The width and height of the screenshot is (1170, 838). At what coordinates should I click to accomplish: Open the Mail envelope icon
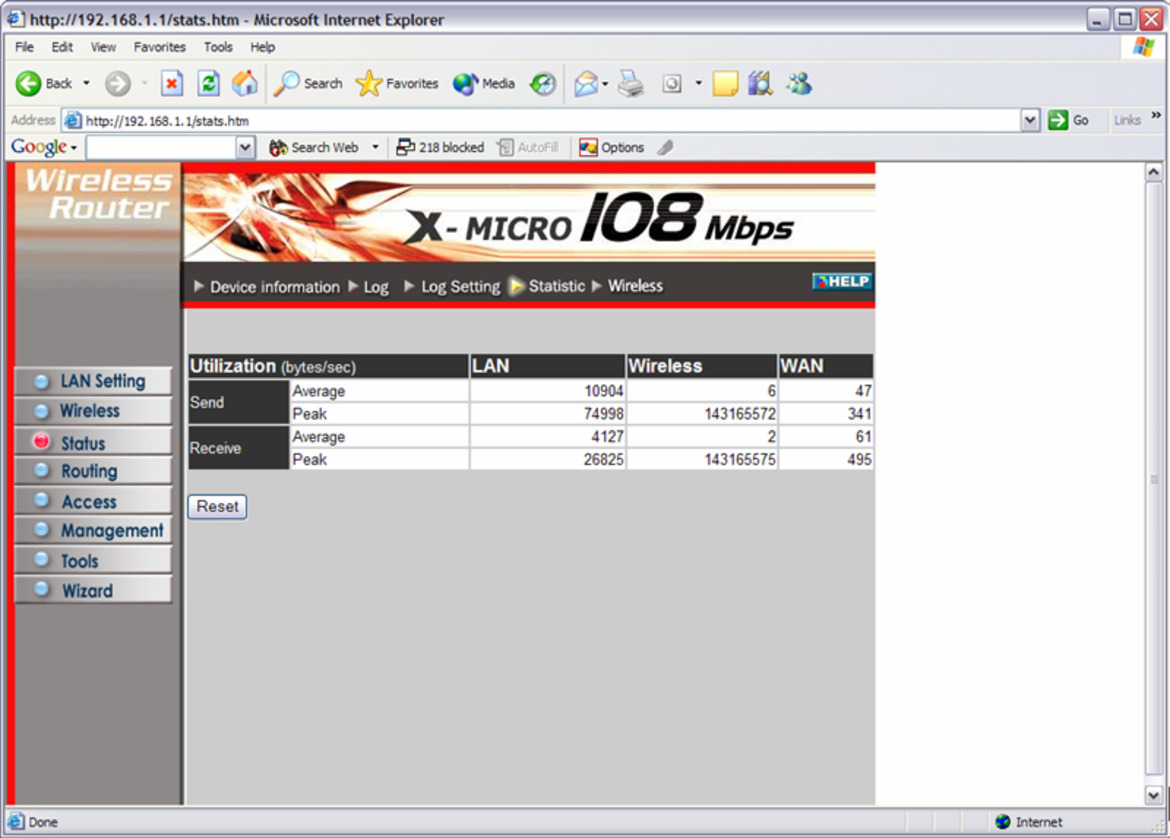pos(586,84)
